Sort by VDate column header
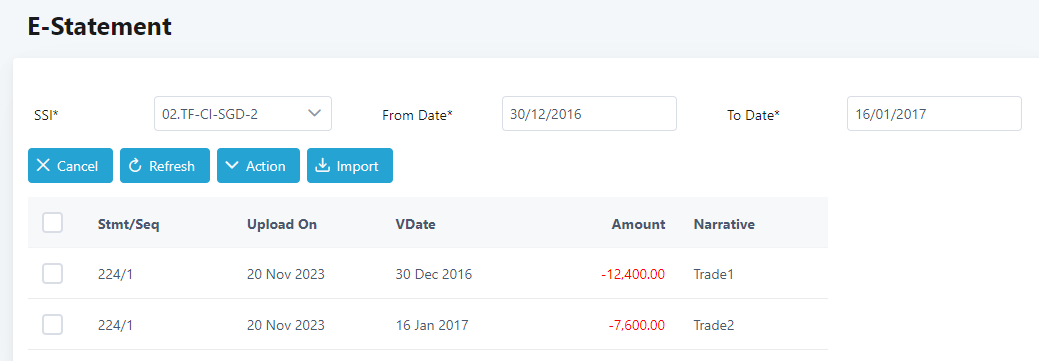The image size is (1039, 361). click(x=415, y=224)
